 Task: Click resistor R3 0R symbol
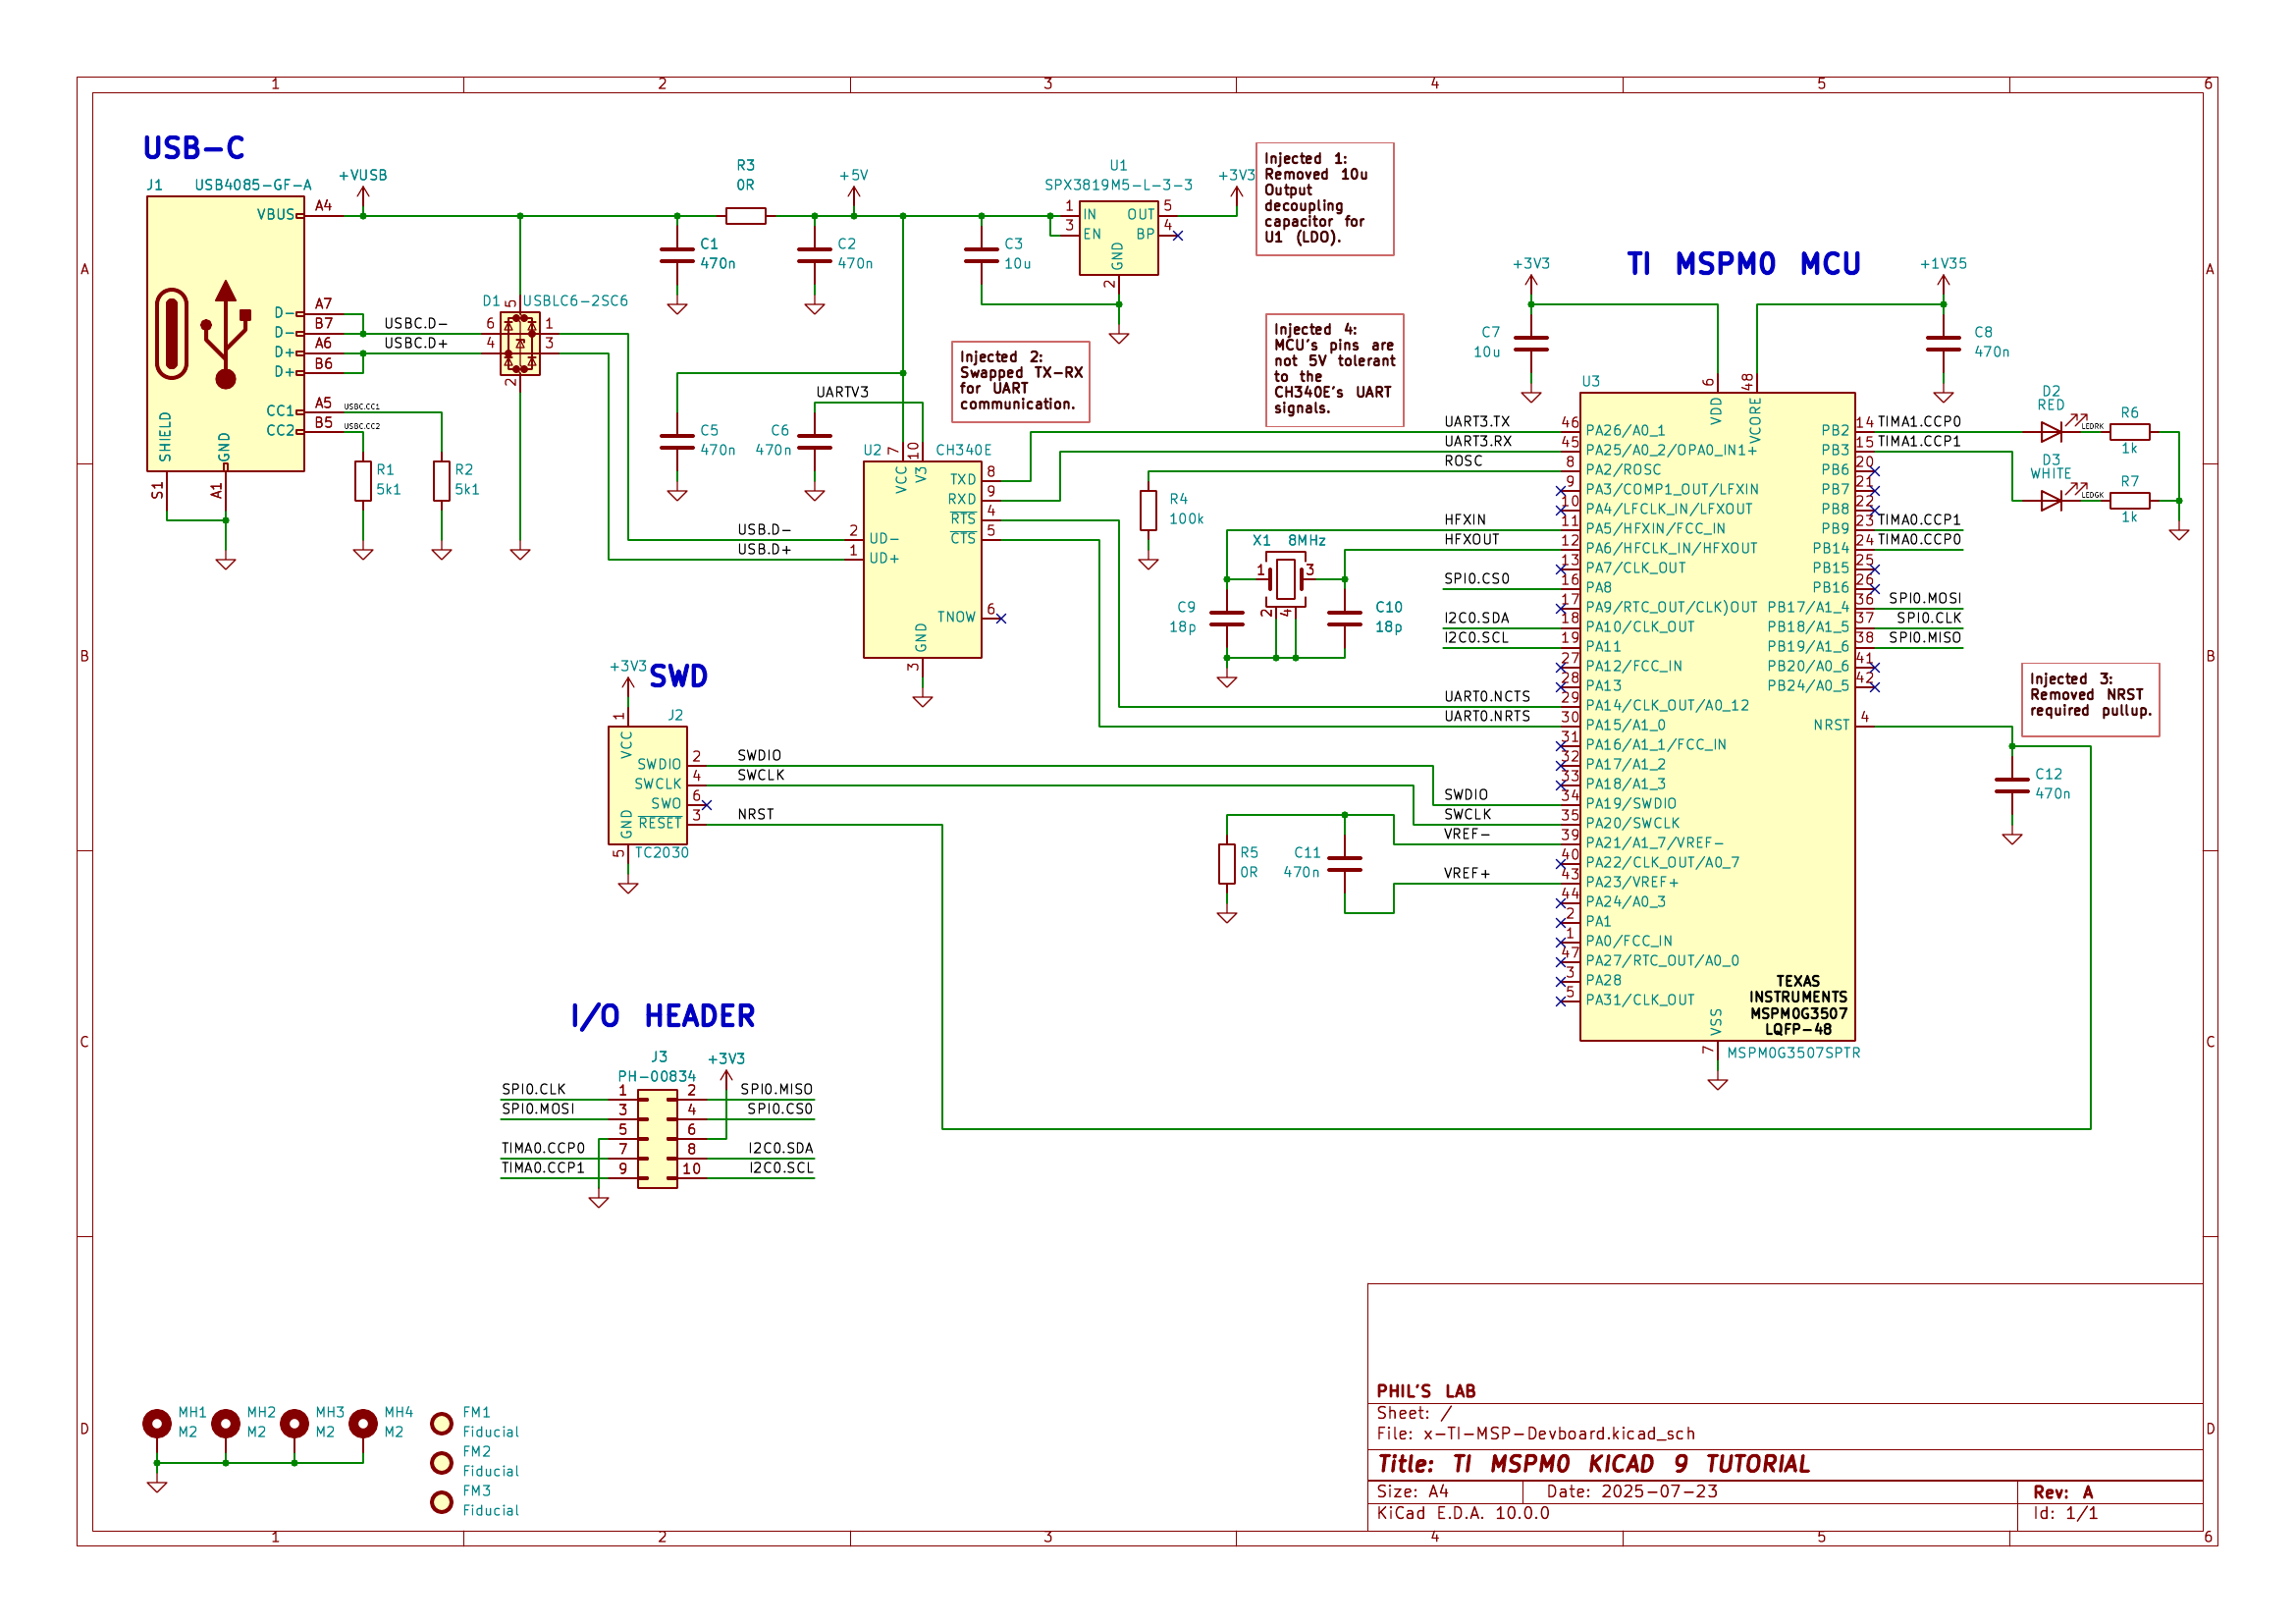[x=746, y=215]
